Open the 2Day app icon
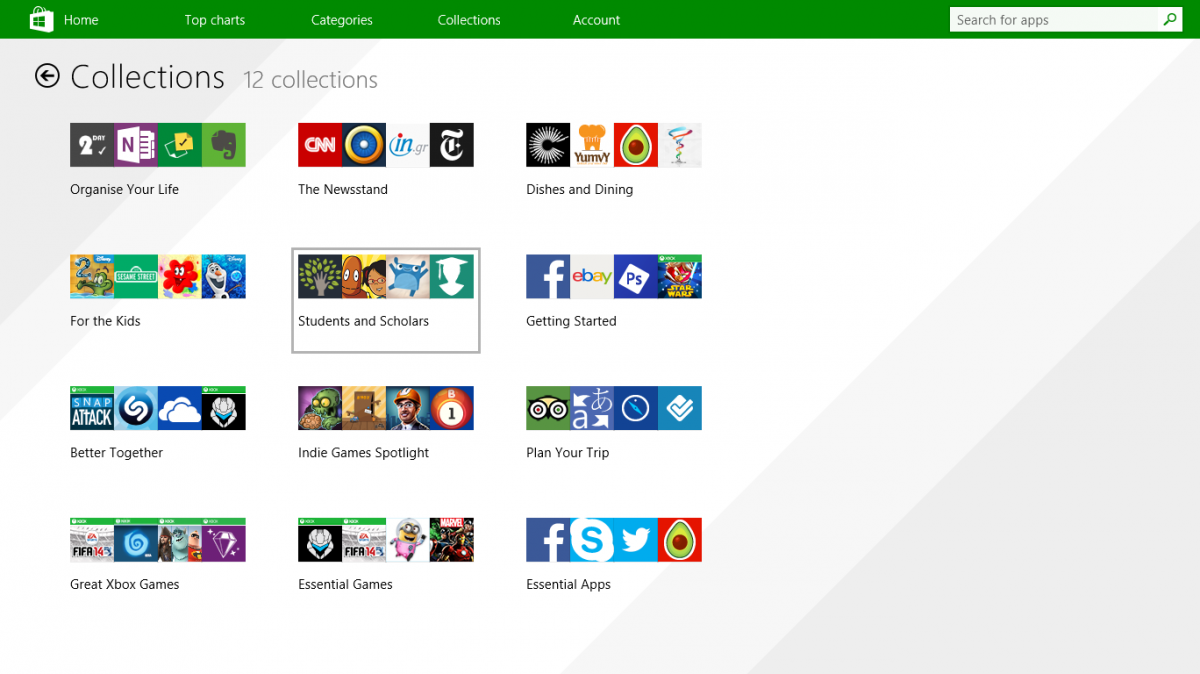The height and width of the screenshot is (674, 1200). (x=92, y=145)
